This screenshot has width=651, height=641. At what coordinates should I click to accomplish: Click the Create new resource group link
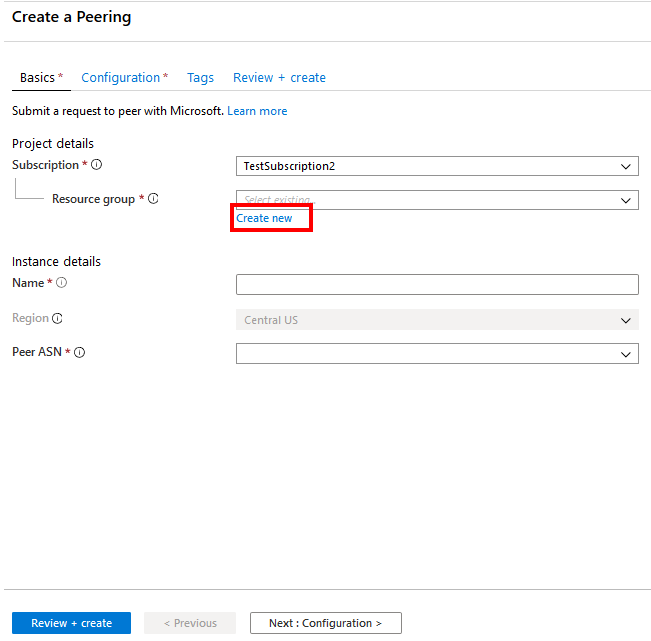[264, 218]
